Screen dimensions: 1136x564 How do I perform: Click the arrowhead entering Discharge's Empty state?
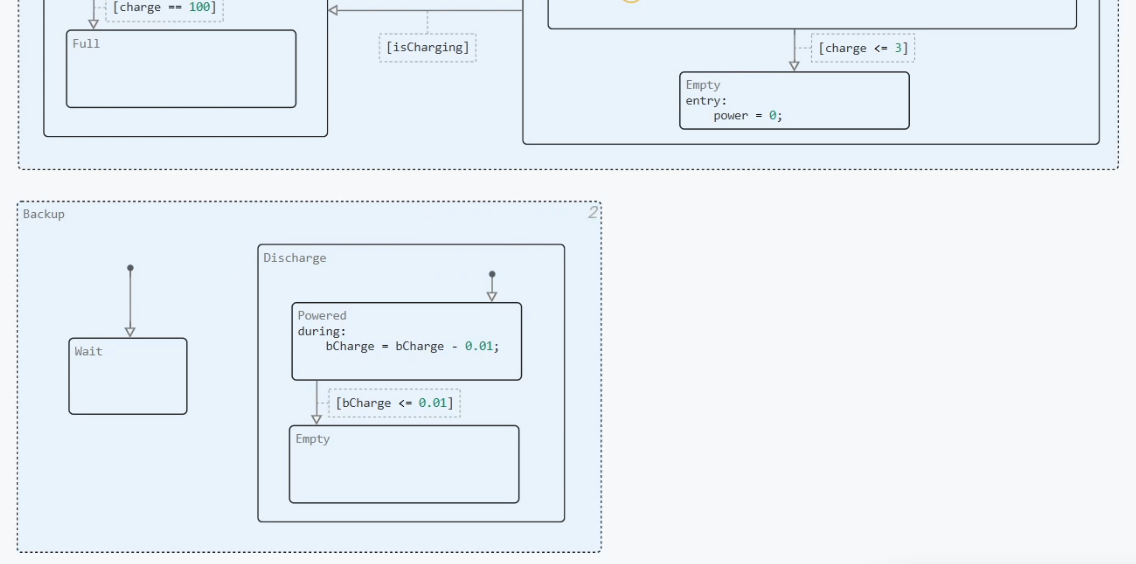tap(317, 420)
